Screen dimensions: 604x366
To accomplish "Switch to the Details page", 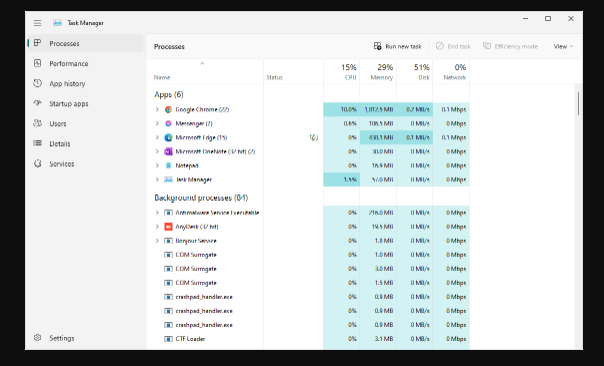I will click(x=86, y=143).
